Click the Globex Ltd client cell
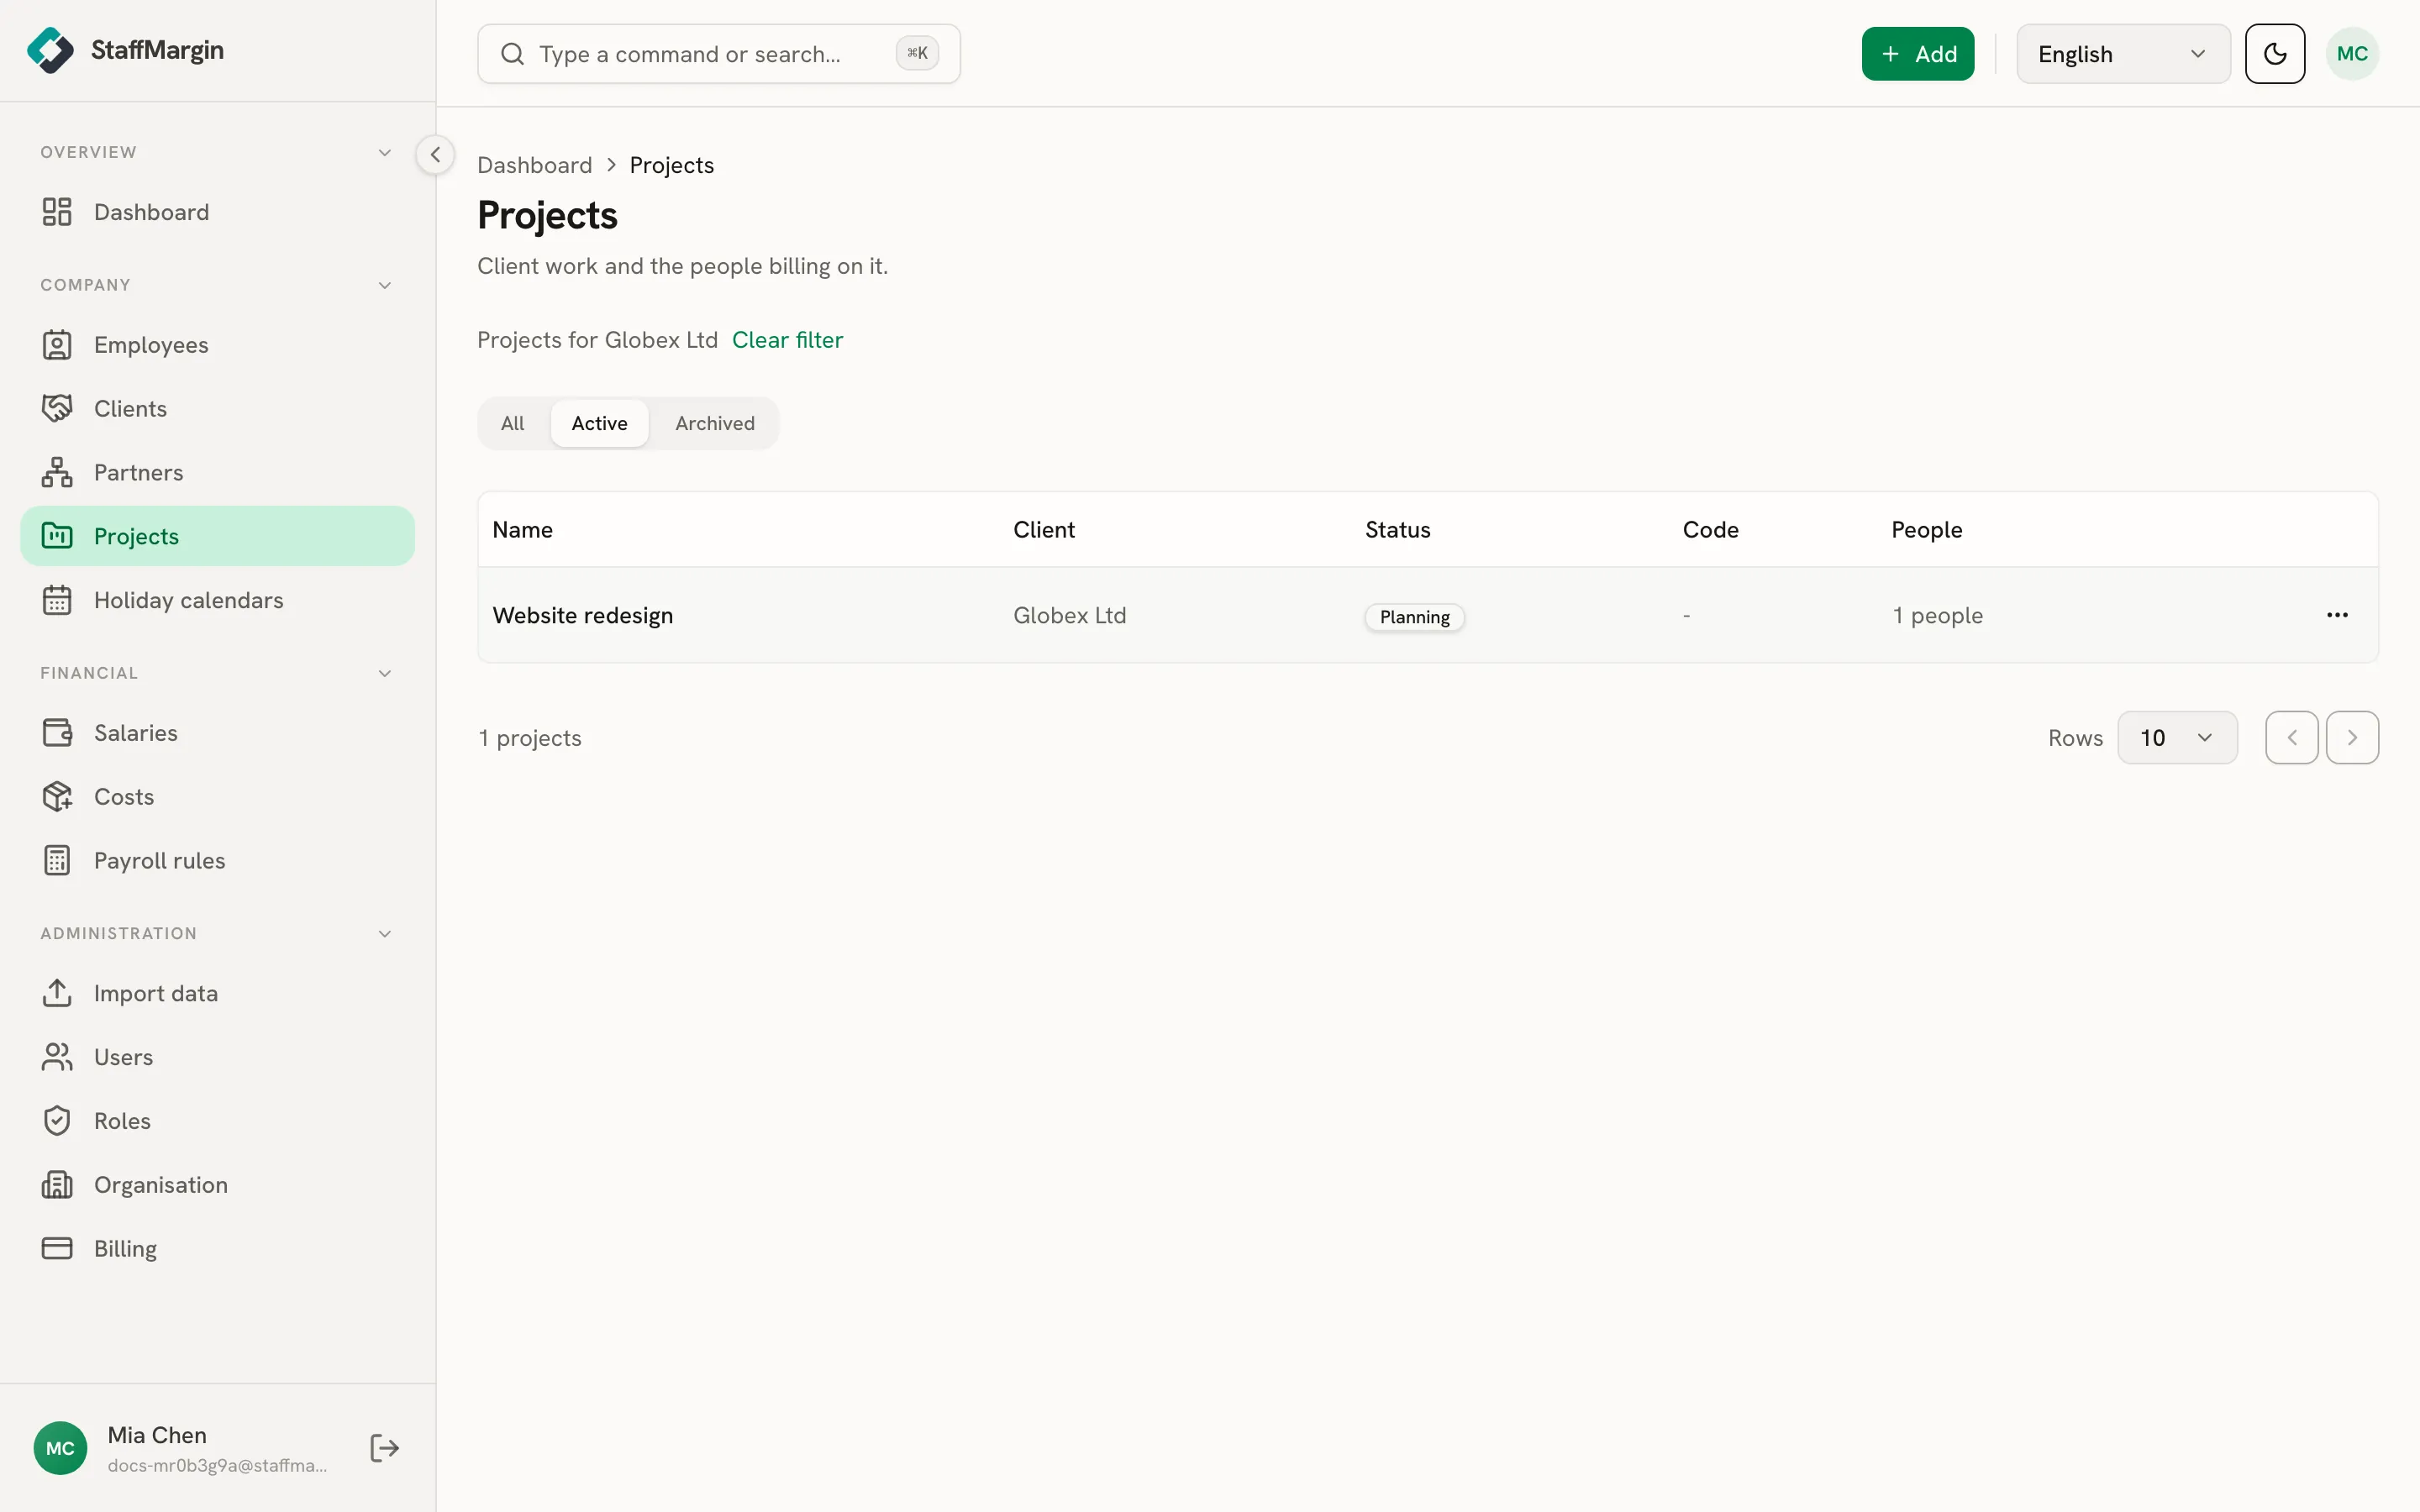2420x1512 pixels. pyautogui.click(x=1069, y=615)
